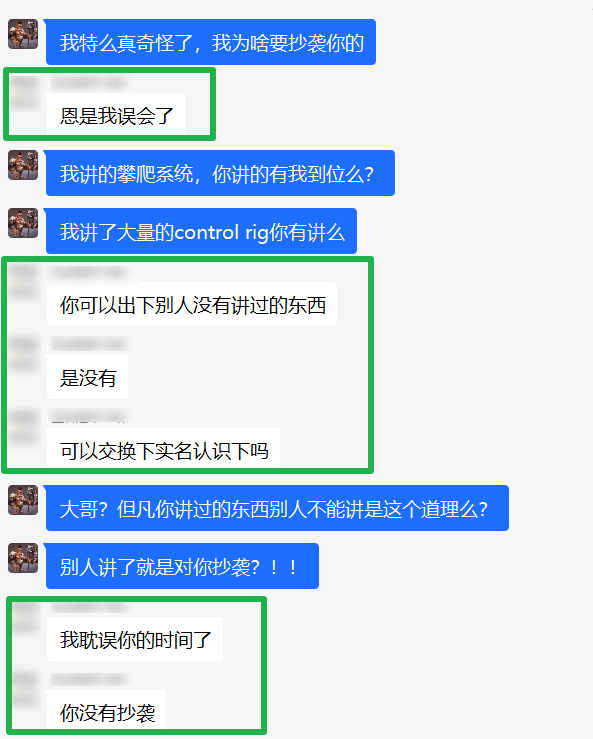Click message 可以交换下实名认识下吗
The height and width of the screenshot is (739, 593).
click(163, 449)
